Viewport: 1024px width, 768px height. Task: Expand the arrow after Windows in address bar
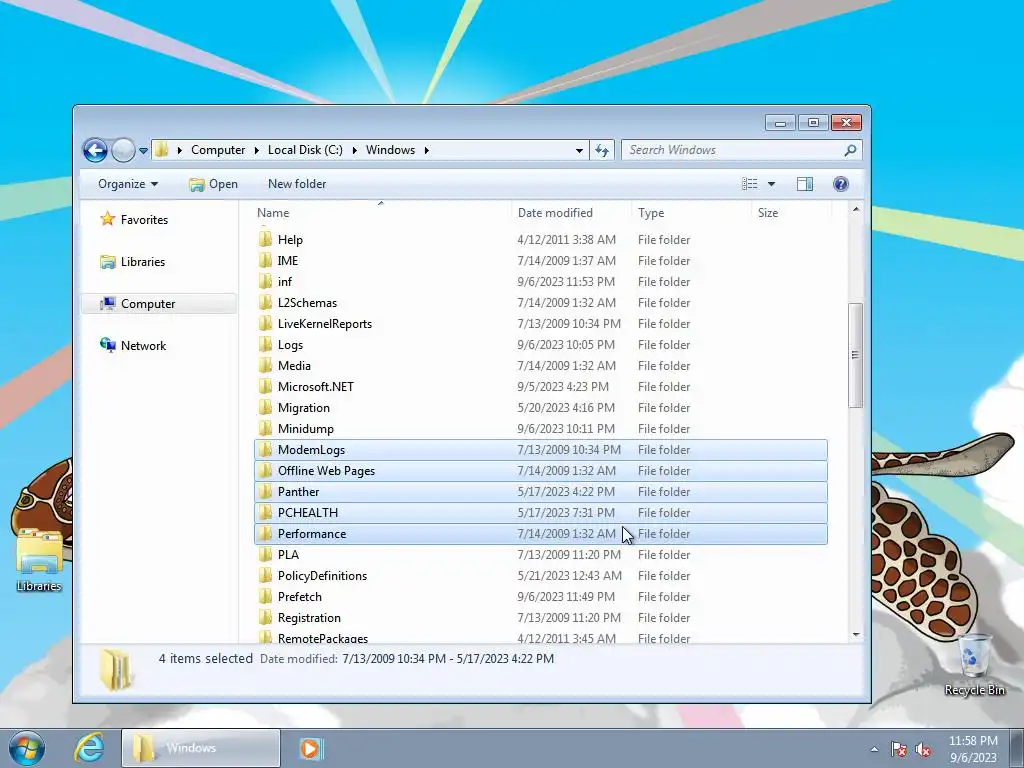click(426, 150)
